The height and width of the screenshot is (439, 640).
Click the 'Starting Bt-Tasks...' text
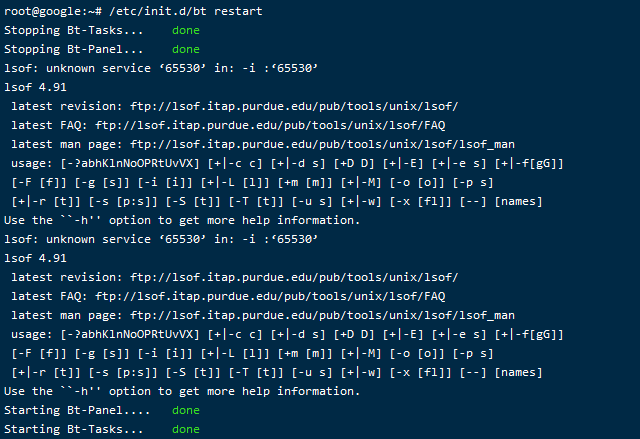(73, 429)
